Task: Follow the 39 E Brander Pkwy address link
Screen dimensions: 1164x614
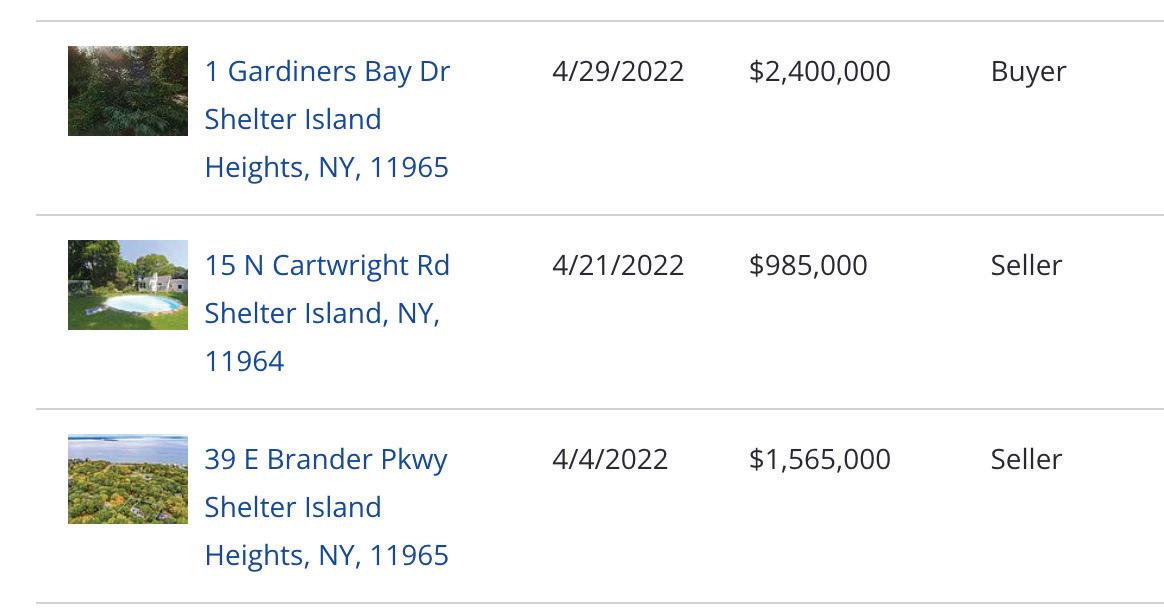Action: 327,507
